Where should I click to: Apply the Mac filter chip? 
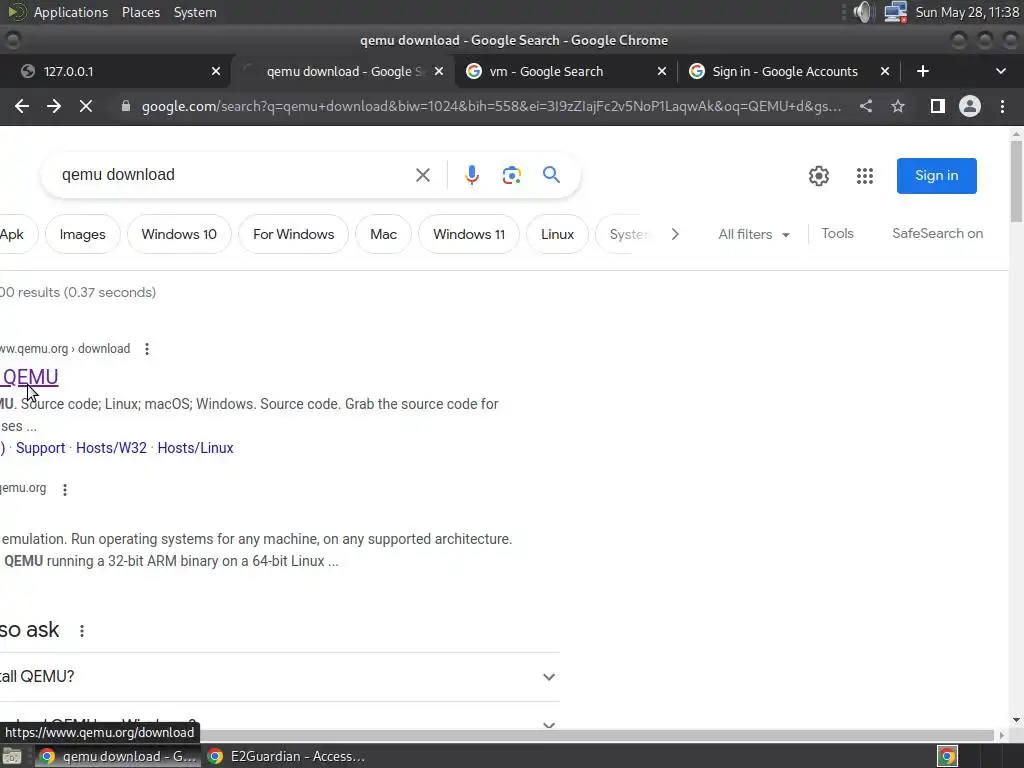click(383, 234)
